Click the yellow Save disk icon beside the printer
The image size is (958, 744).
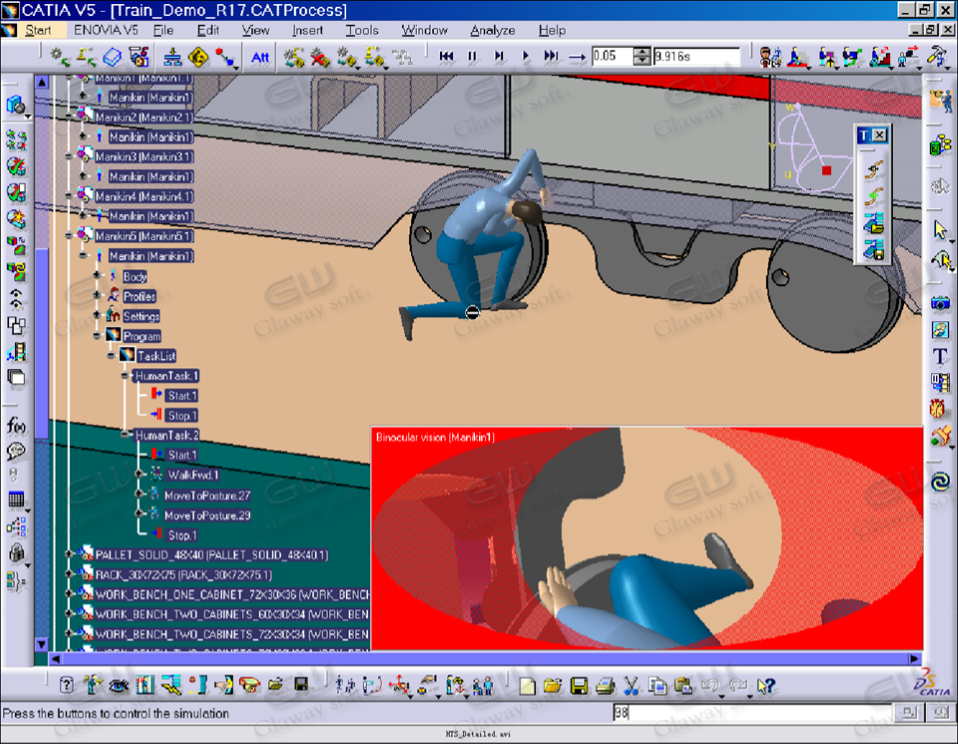coord(579,686)
